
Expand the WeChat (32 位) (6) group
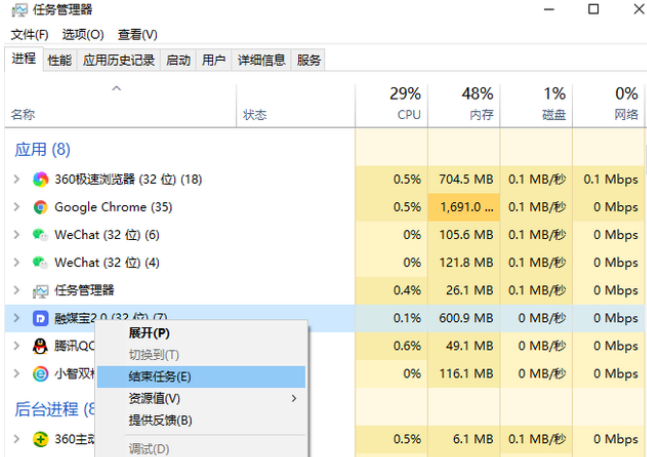[x=17, y=235]
